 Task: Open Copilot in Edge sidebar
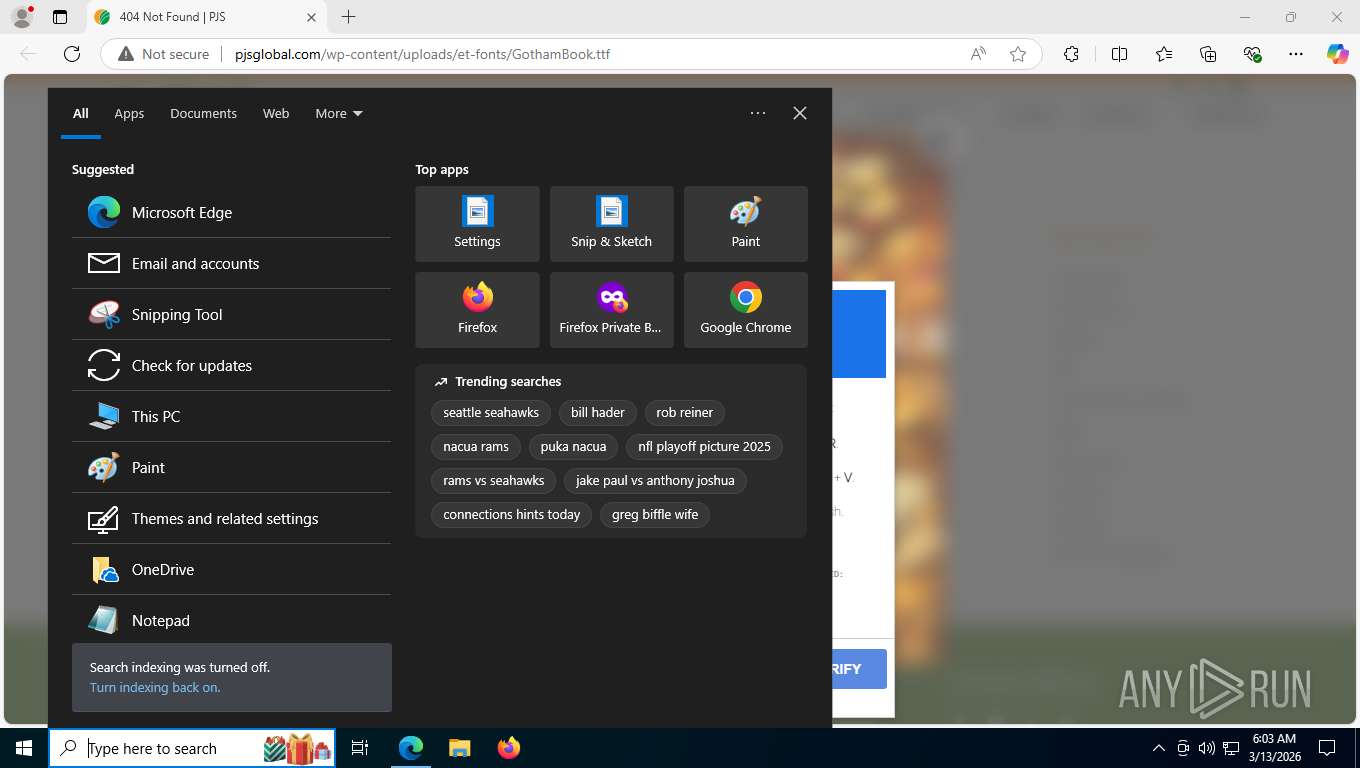[x=1337, y=54]
